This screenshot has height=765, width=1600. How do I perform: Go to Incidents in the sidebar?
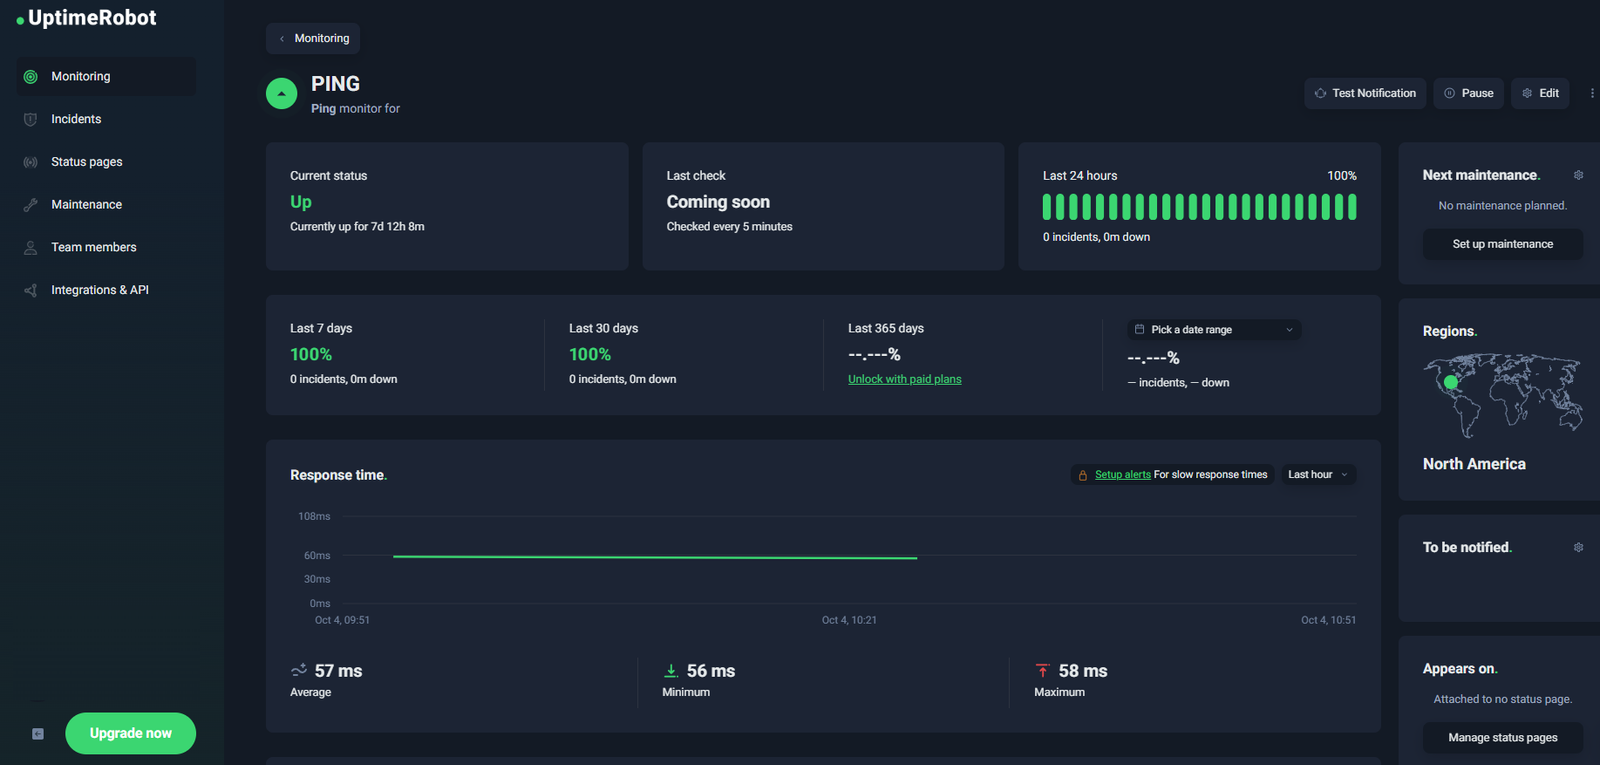[76, 119]
